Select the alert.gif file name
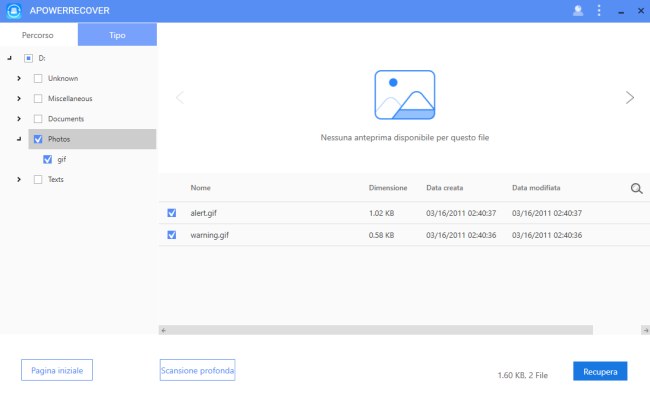Viewport: 650px width, 396px height. click(204, 213)
